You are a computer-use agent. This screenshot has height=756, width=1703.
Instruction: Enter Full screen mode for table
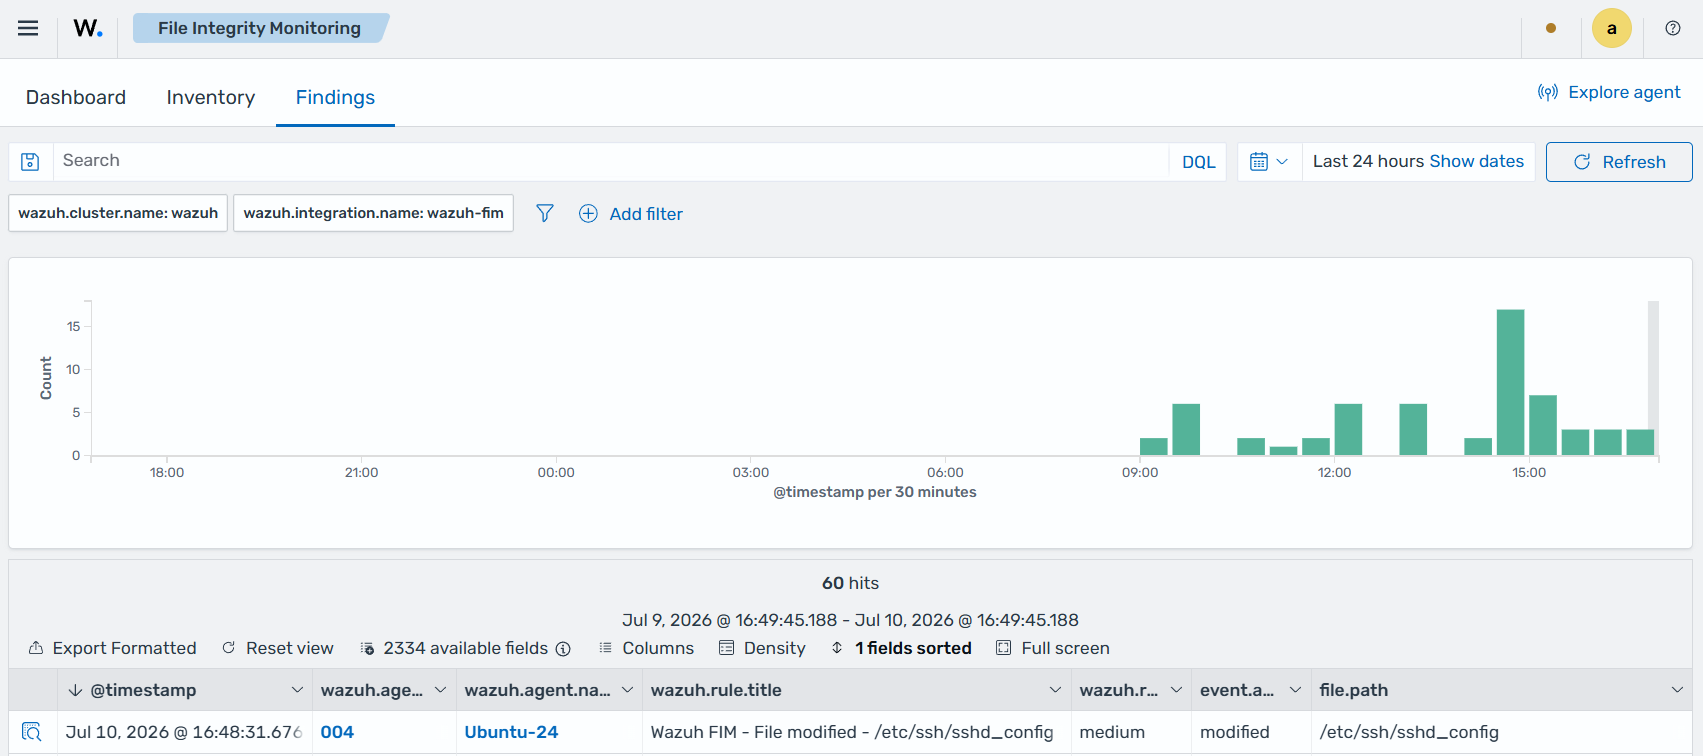click(1053, 648)
